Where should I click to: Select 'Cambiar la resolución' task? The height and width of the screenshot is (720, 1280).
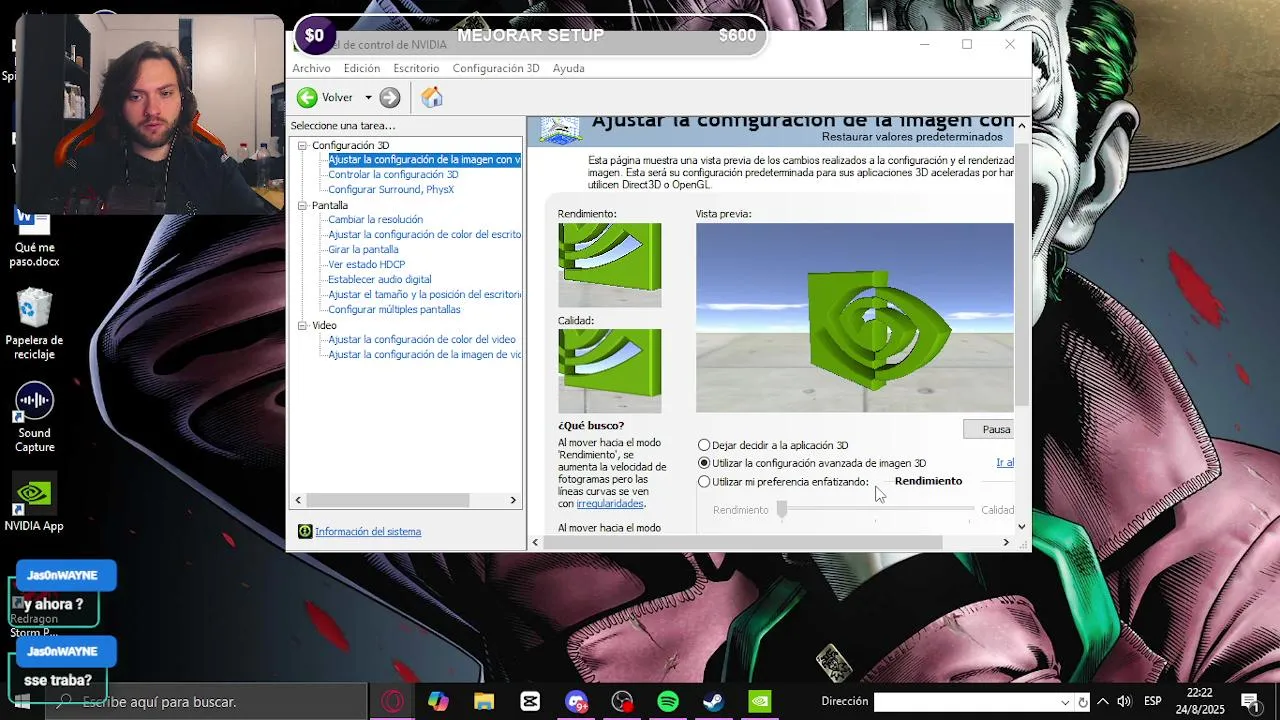pyautogui.click(x=375, y=219)
